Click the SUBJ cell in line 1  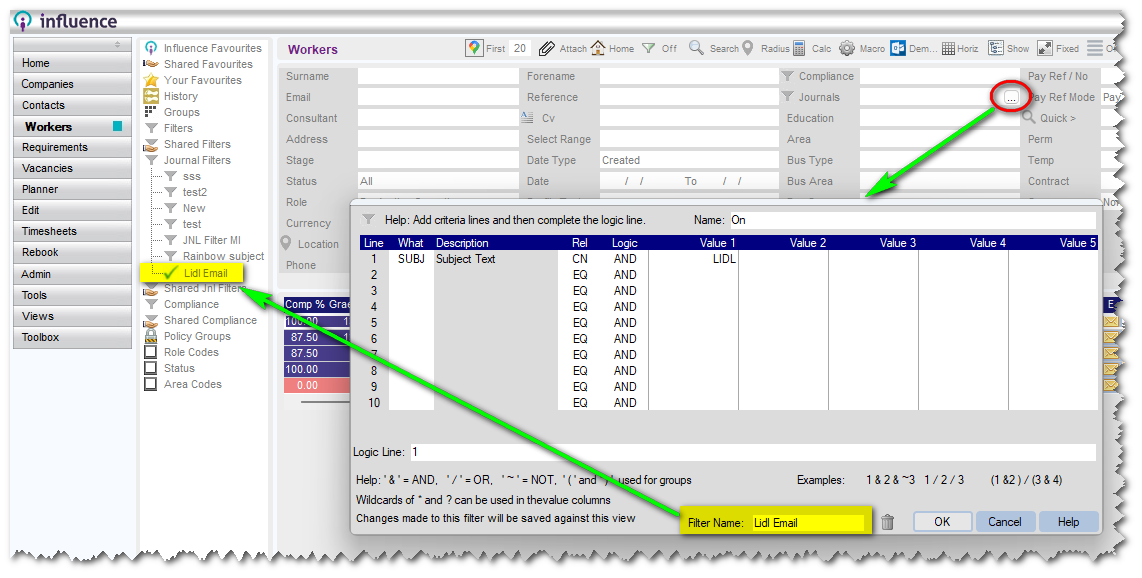tap(411, 258)
